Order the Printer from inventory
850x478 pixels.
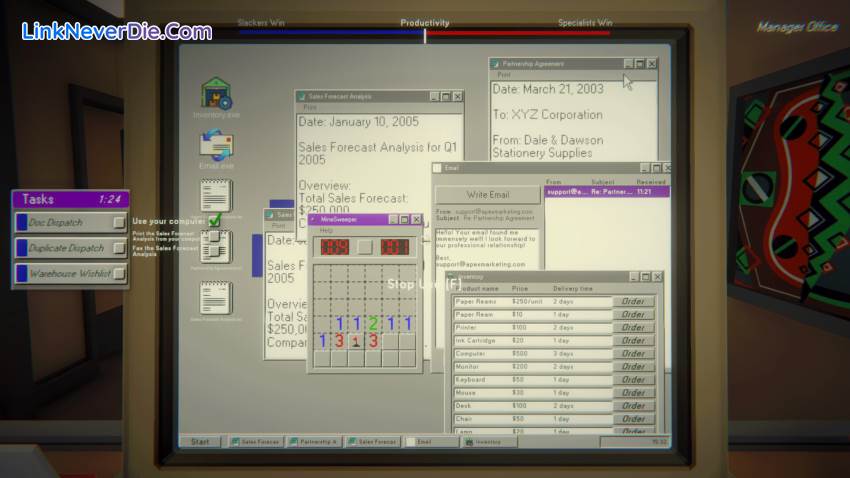pyautogui.click(x=632, y=327)
